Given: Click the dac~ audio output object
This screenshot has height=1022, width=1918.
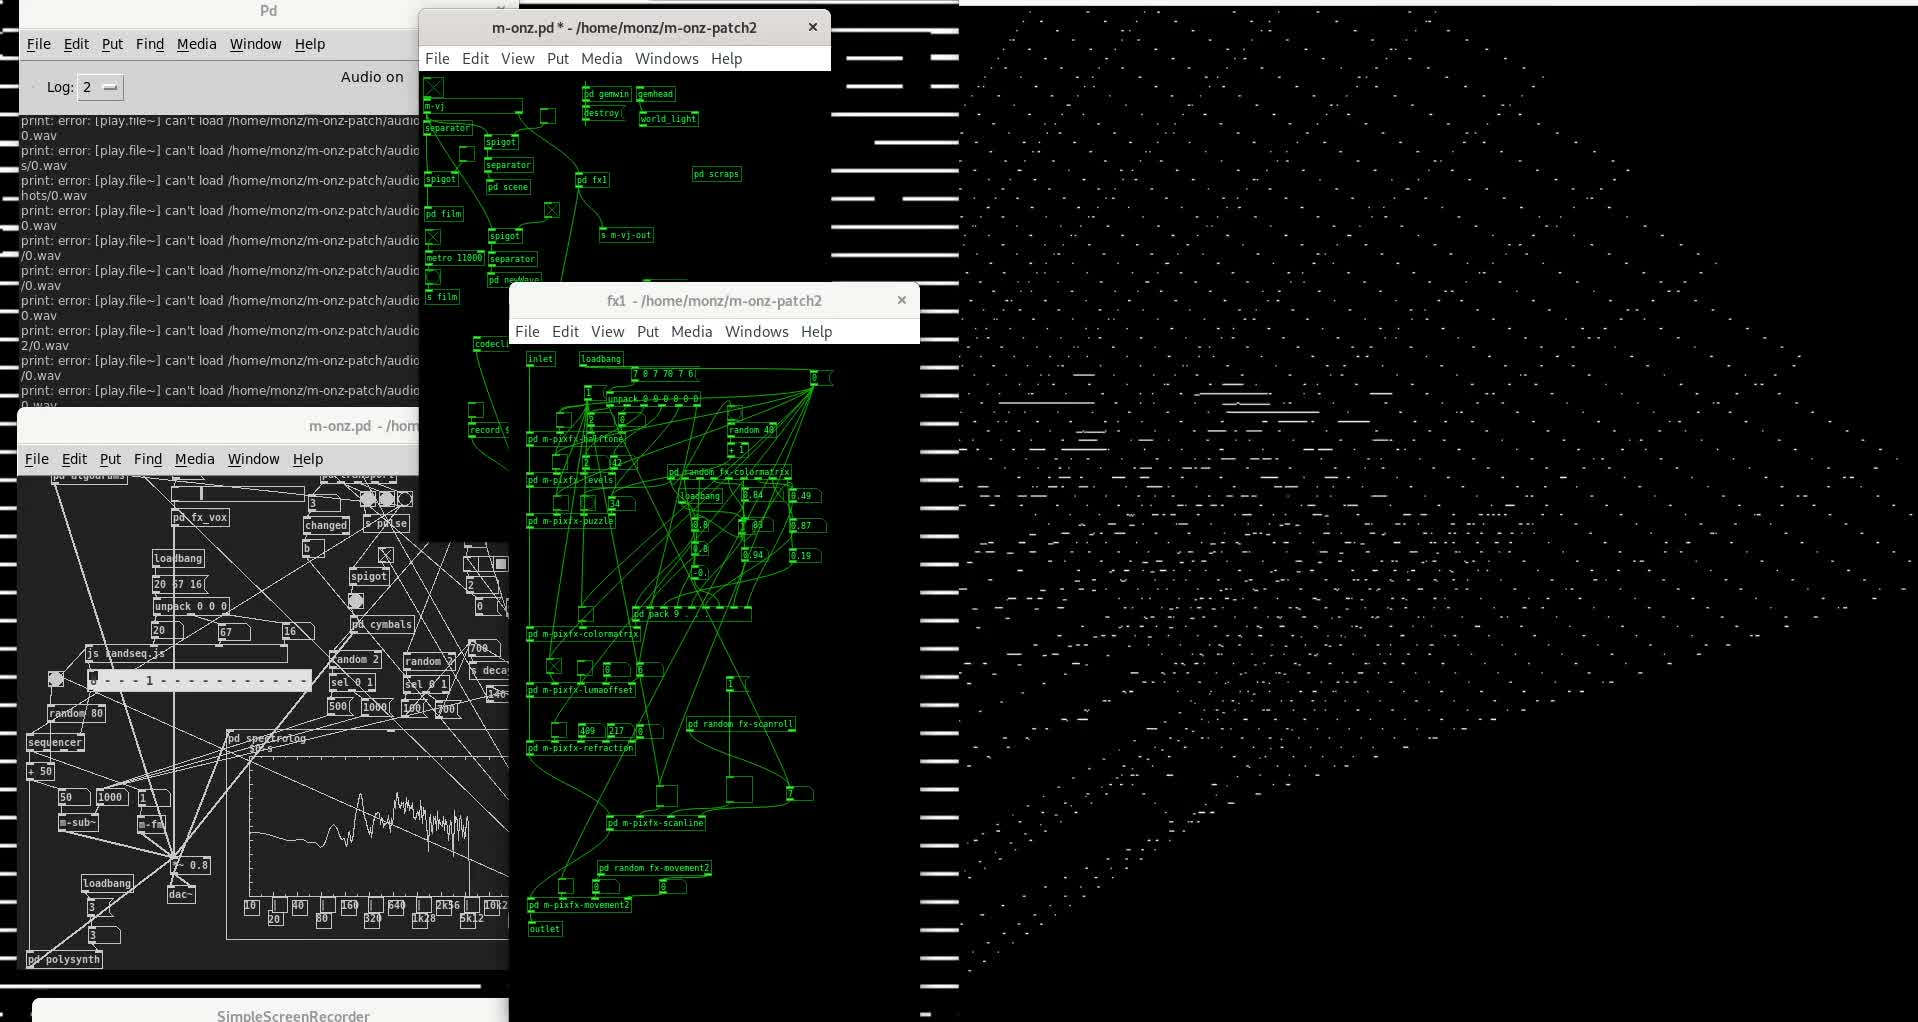Looking at the screenshot, I should [x=181, y=895].
